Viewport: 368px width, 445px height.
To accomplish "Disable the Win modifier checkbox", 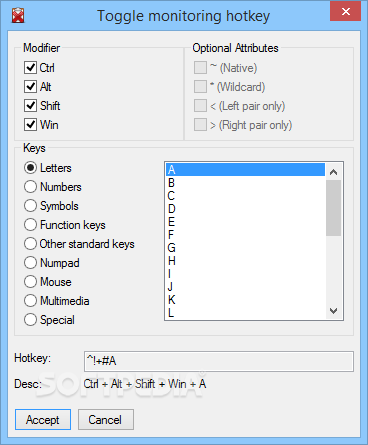I will coord(30,125).
